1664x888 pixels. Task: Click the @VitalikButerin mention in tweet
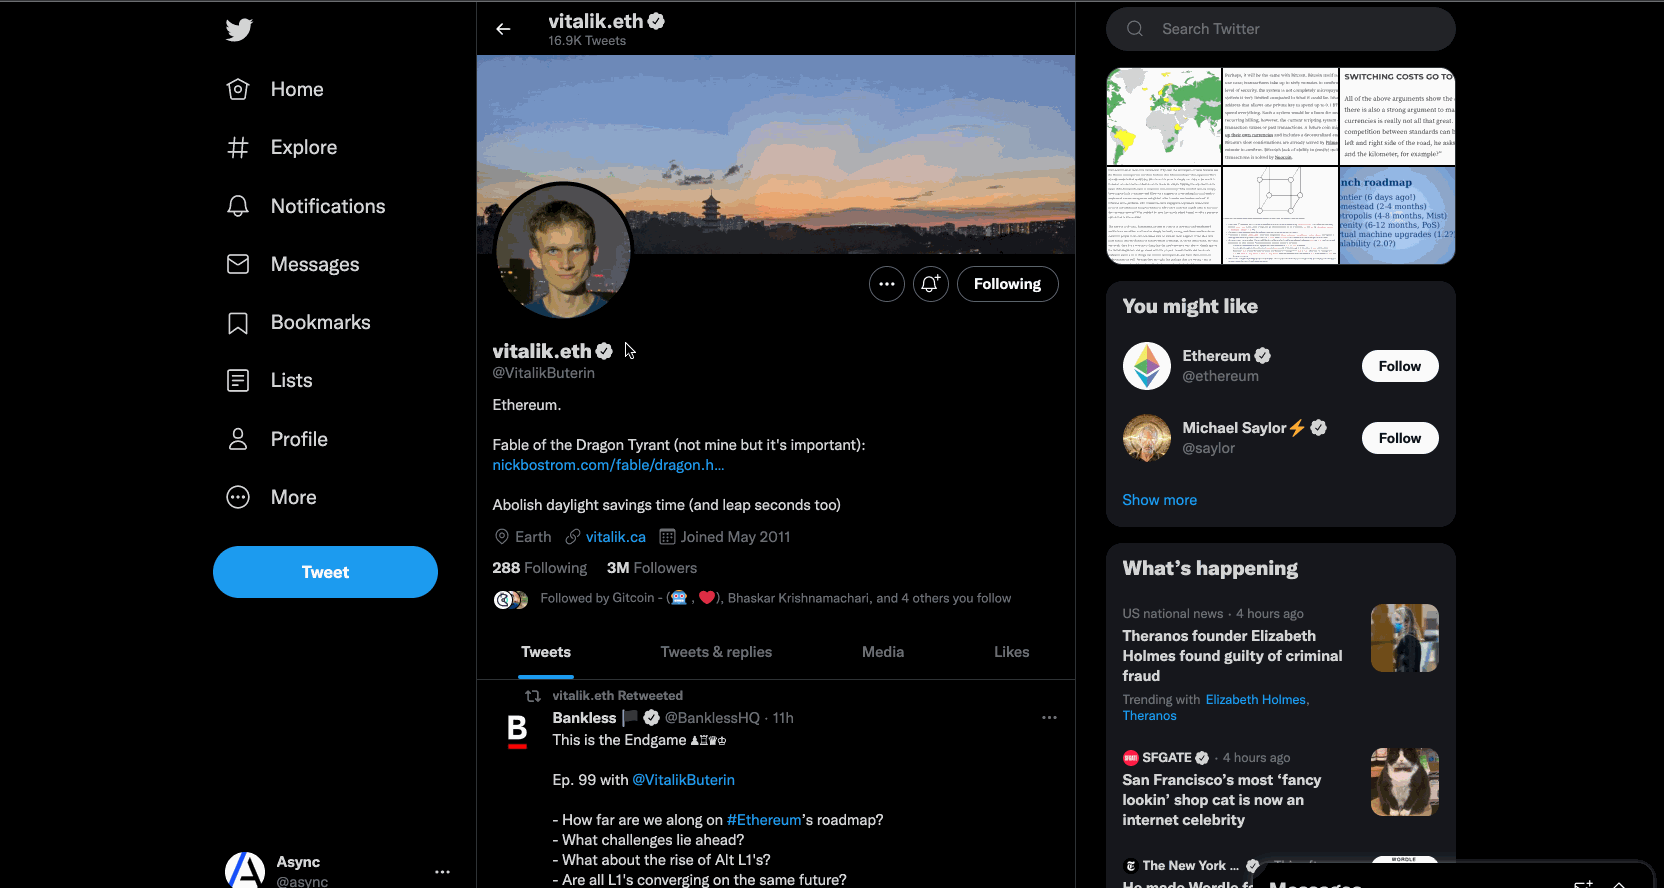pos(684,780)
